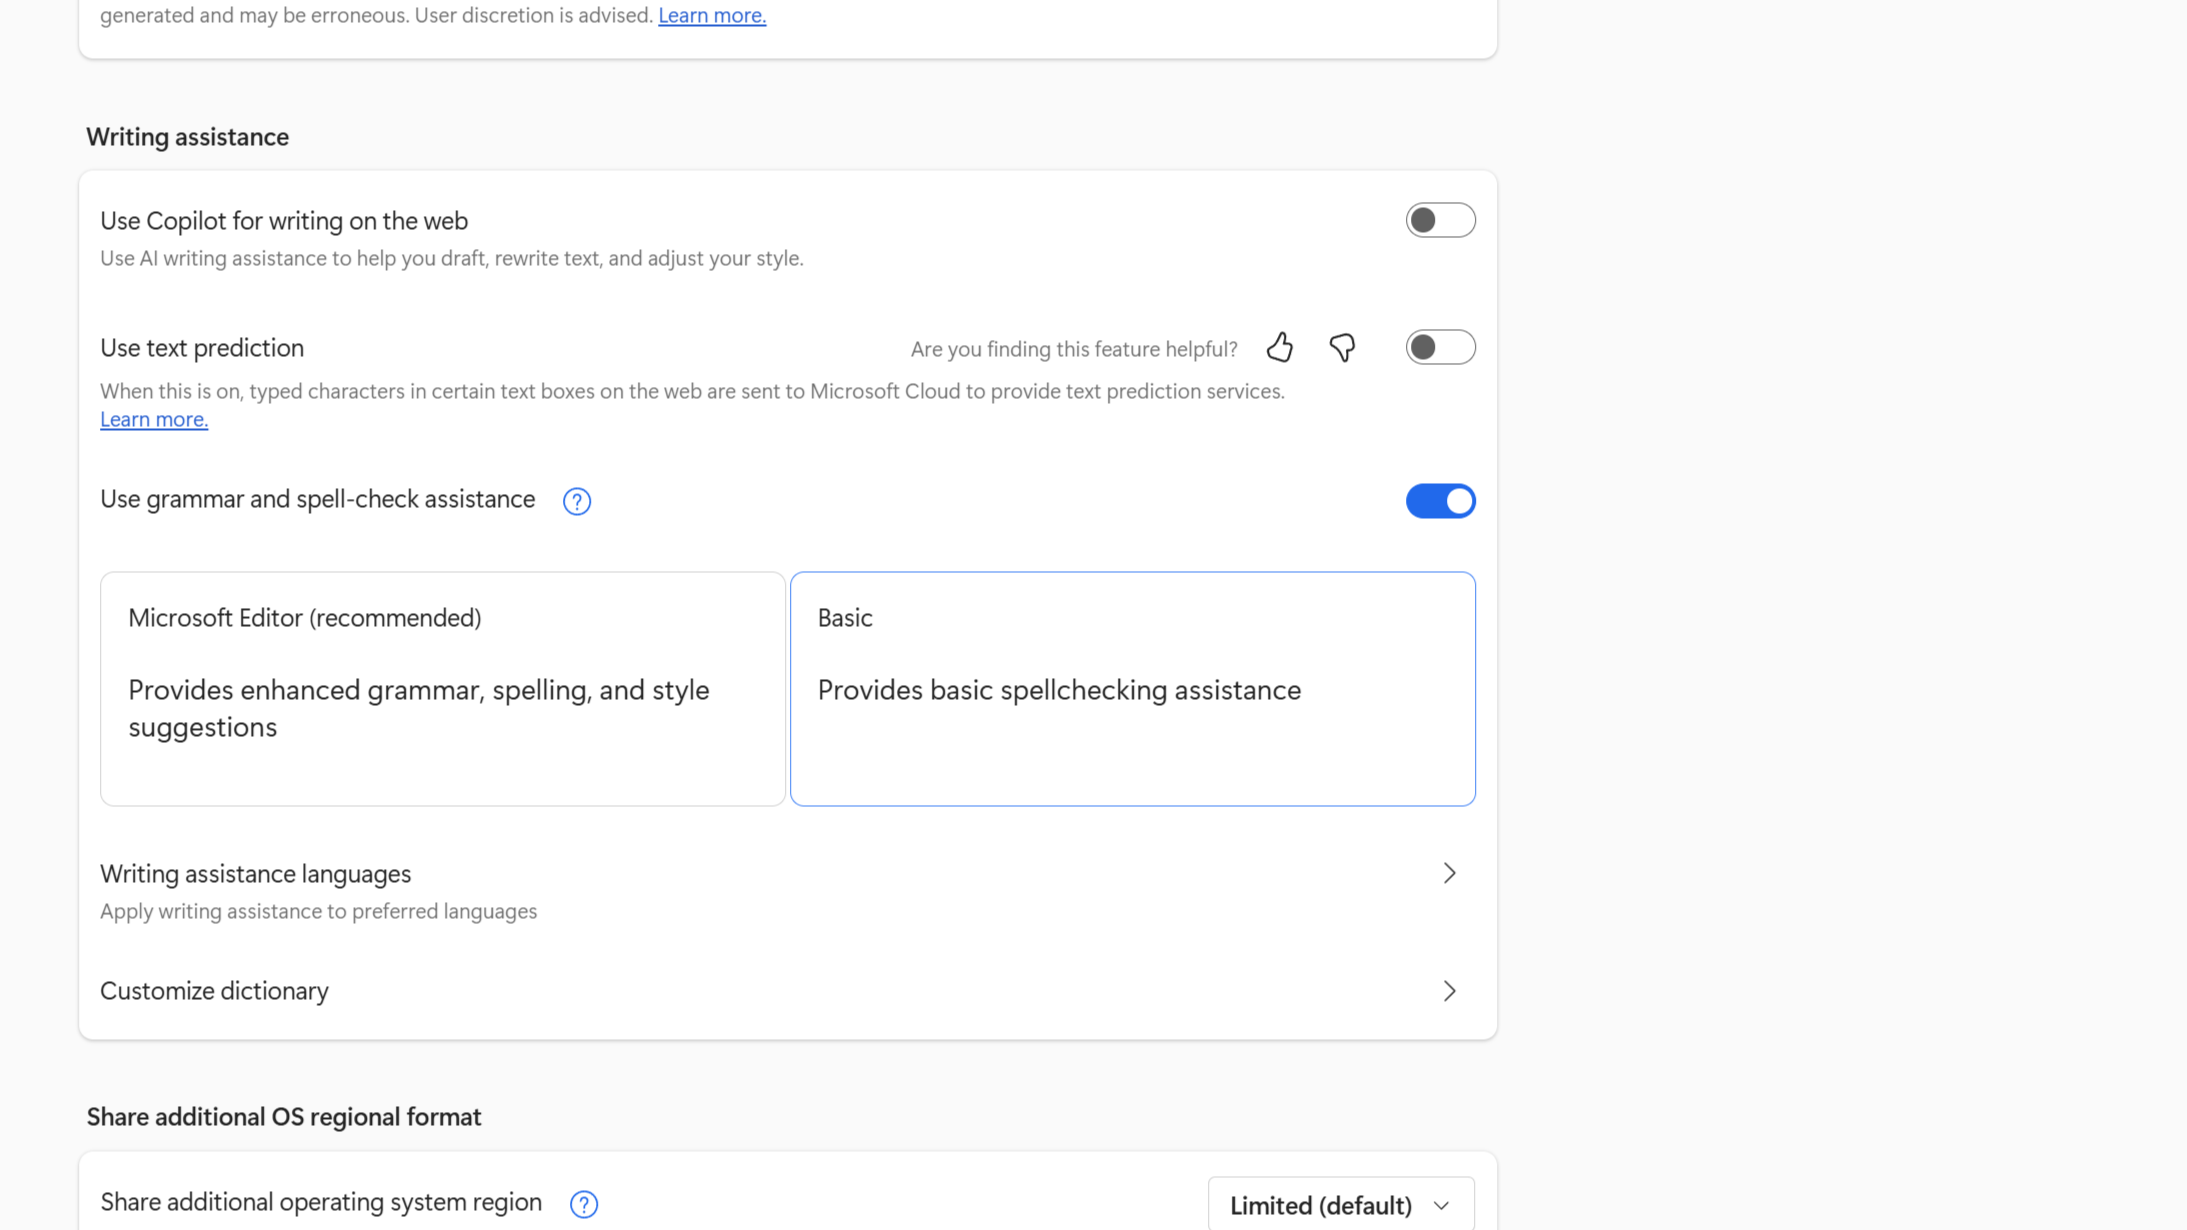Viewport: 2187px width, 1230px height.
Task: Click the Writing assistance languages row title
Action: pyautogui.click(x=255, y=874)
